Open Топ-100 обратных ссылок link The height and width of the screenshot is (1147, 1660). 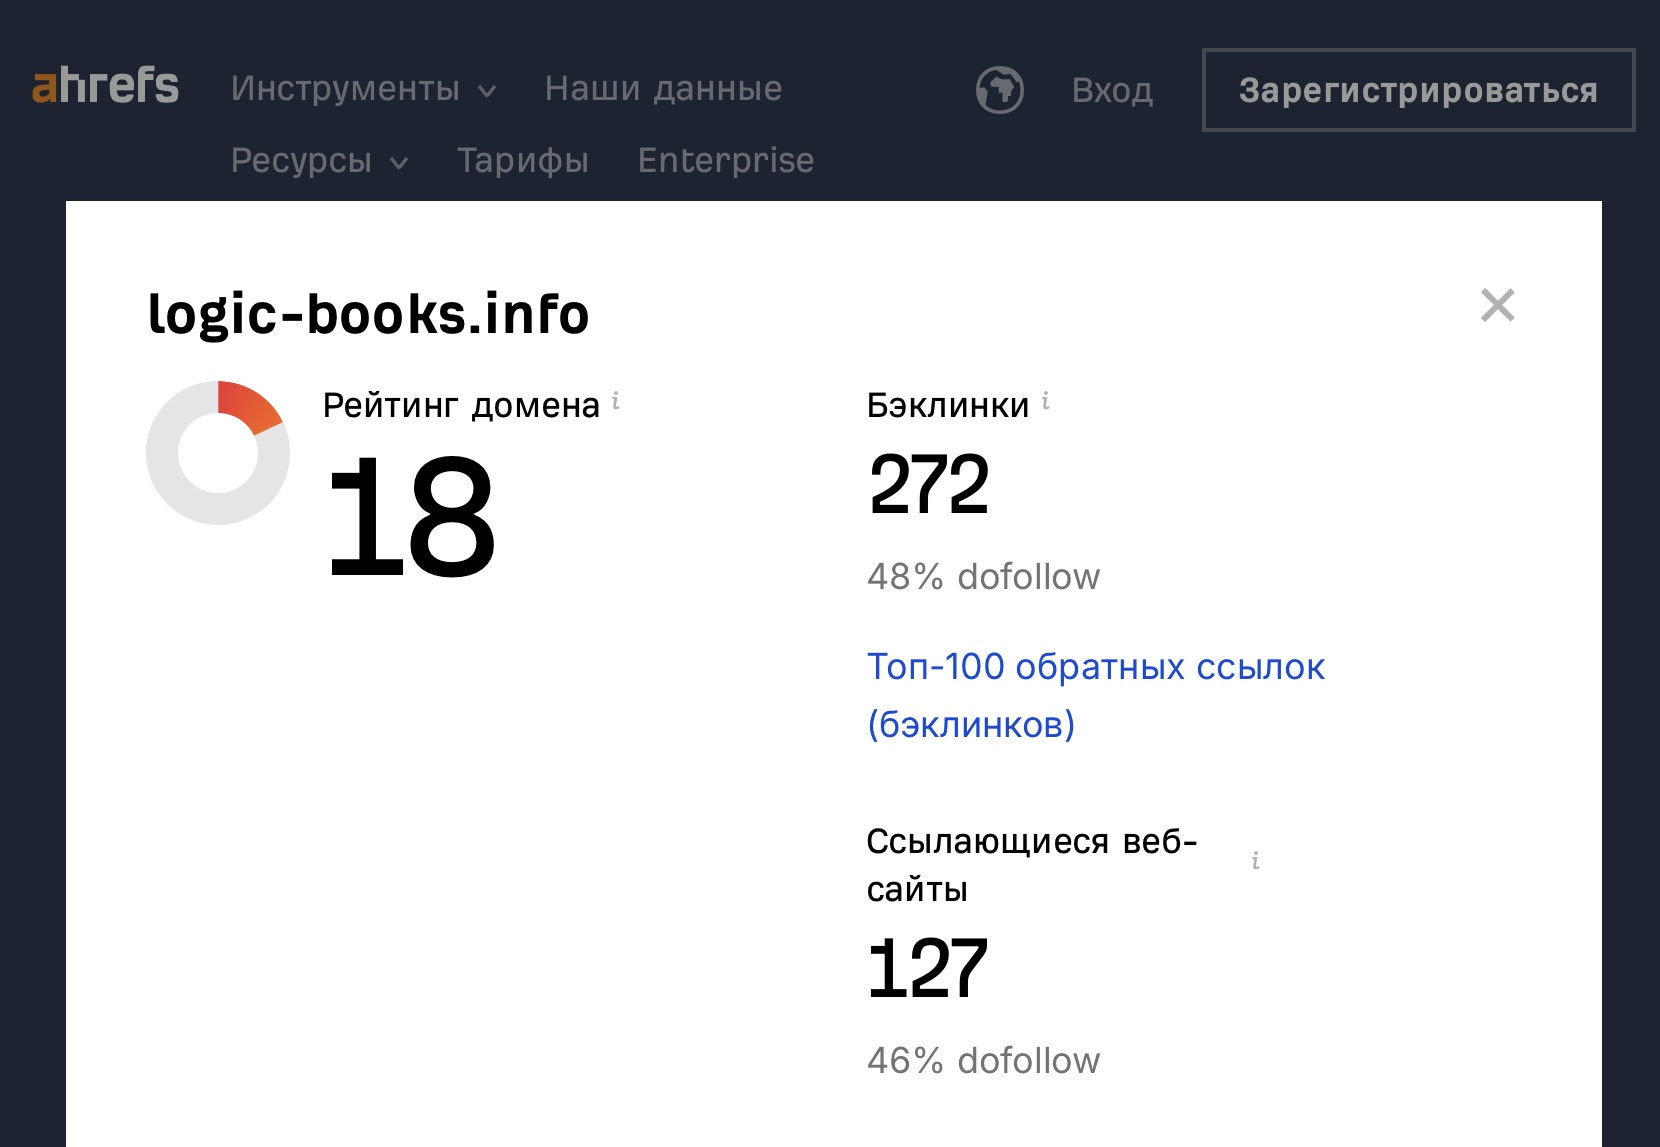point(1096,695)
